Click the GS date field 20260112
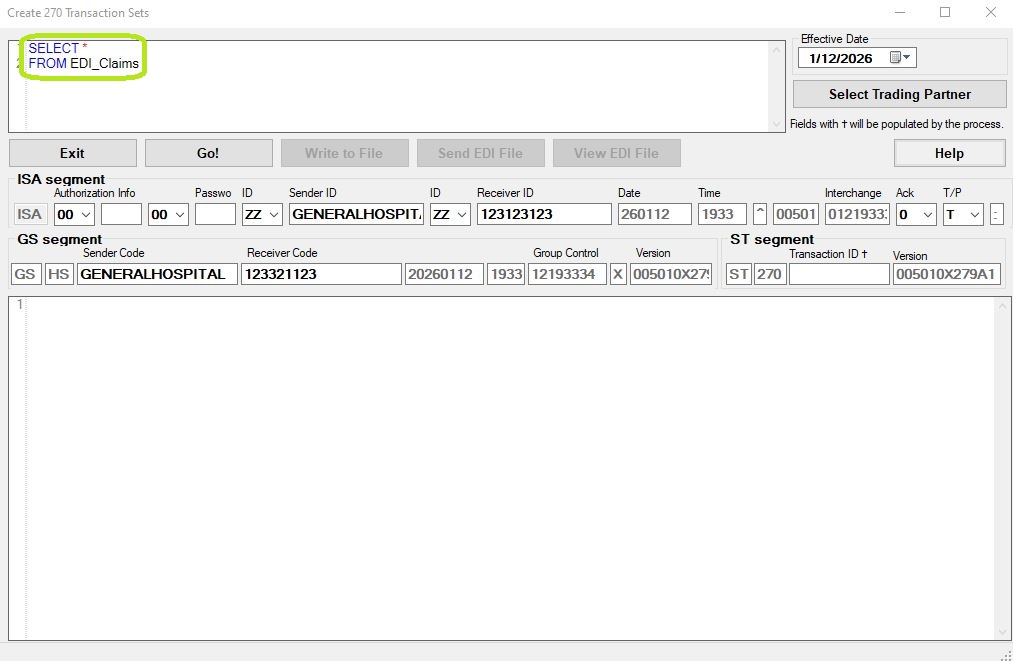The image size is (1013, 661). click(444, 274)
